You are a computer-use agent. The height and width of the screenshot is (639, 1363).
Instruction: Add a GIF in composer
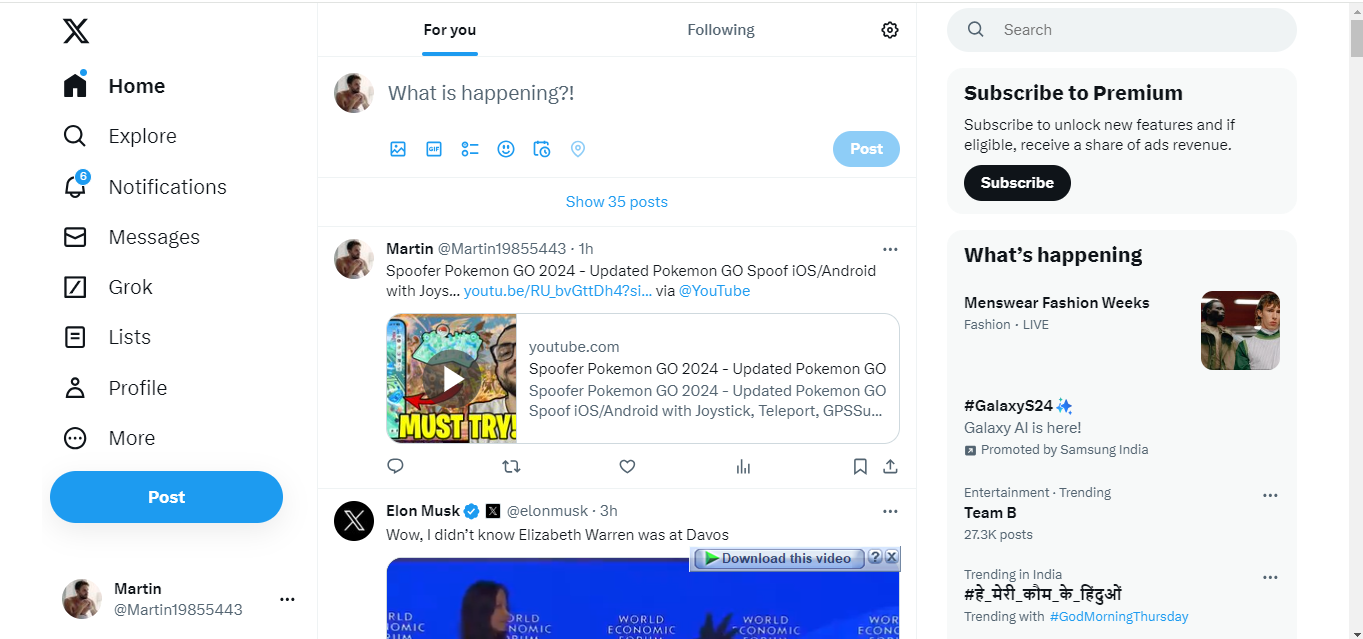coord(434,149)
